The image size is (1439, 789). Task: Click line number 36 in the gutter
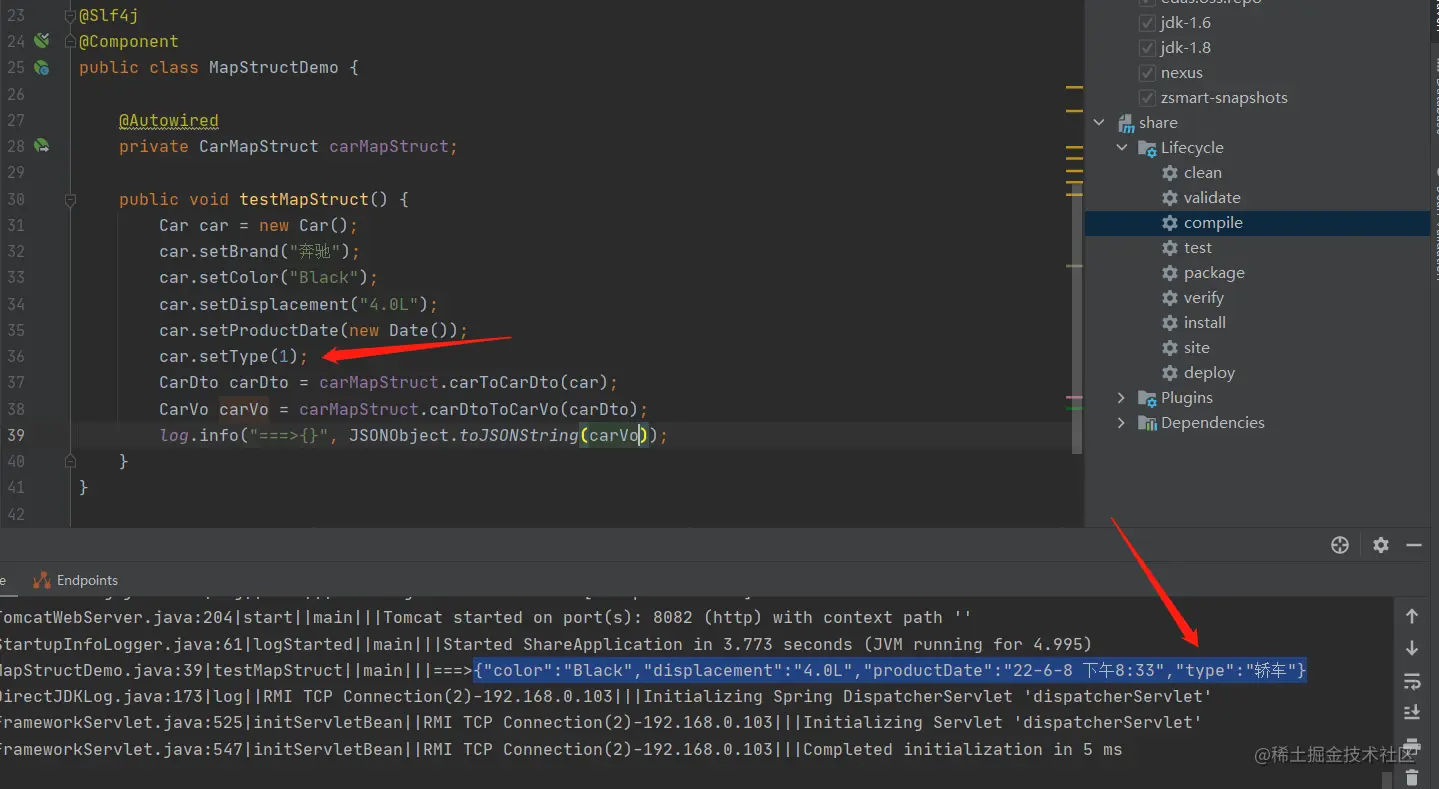tap(16, 357)
